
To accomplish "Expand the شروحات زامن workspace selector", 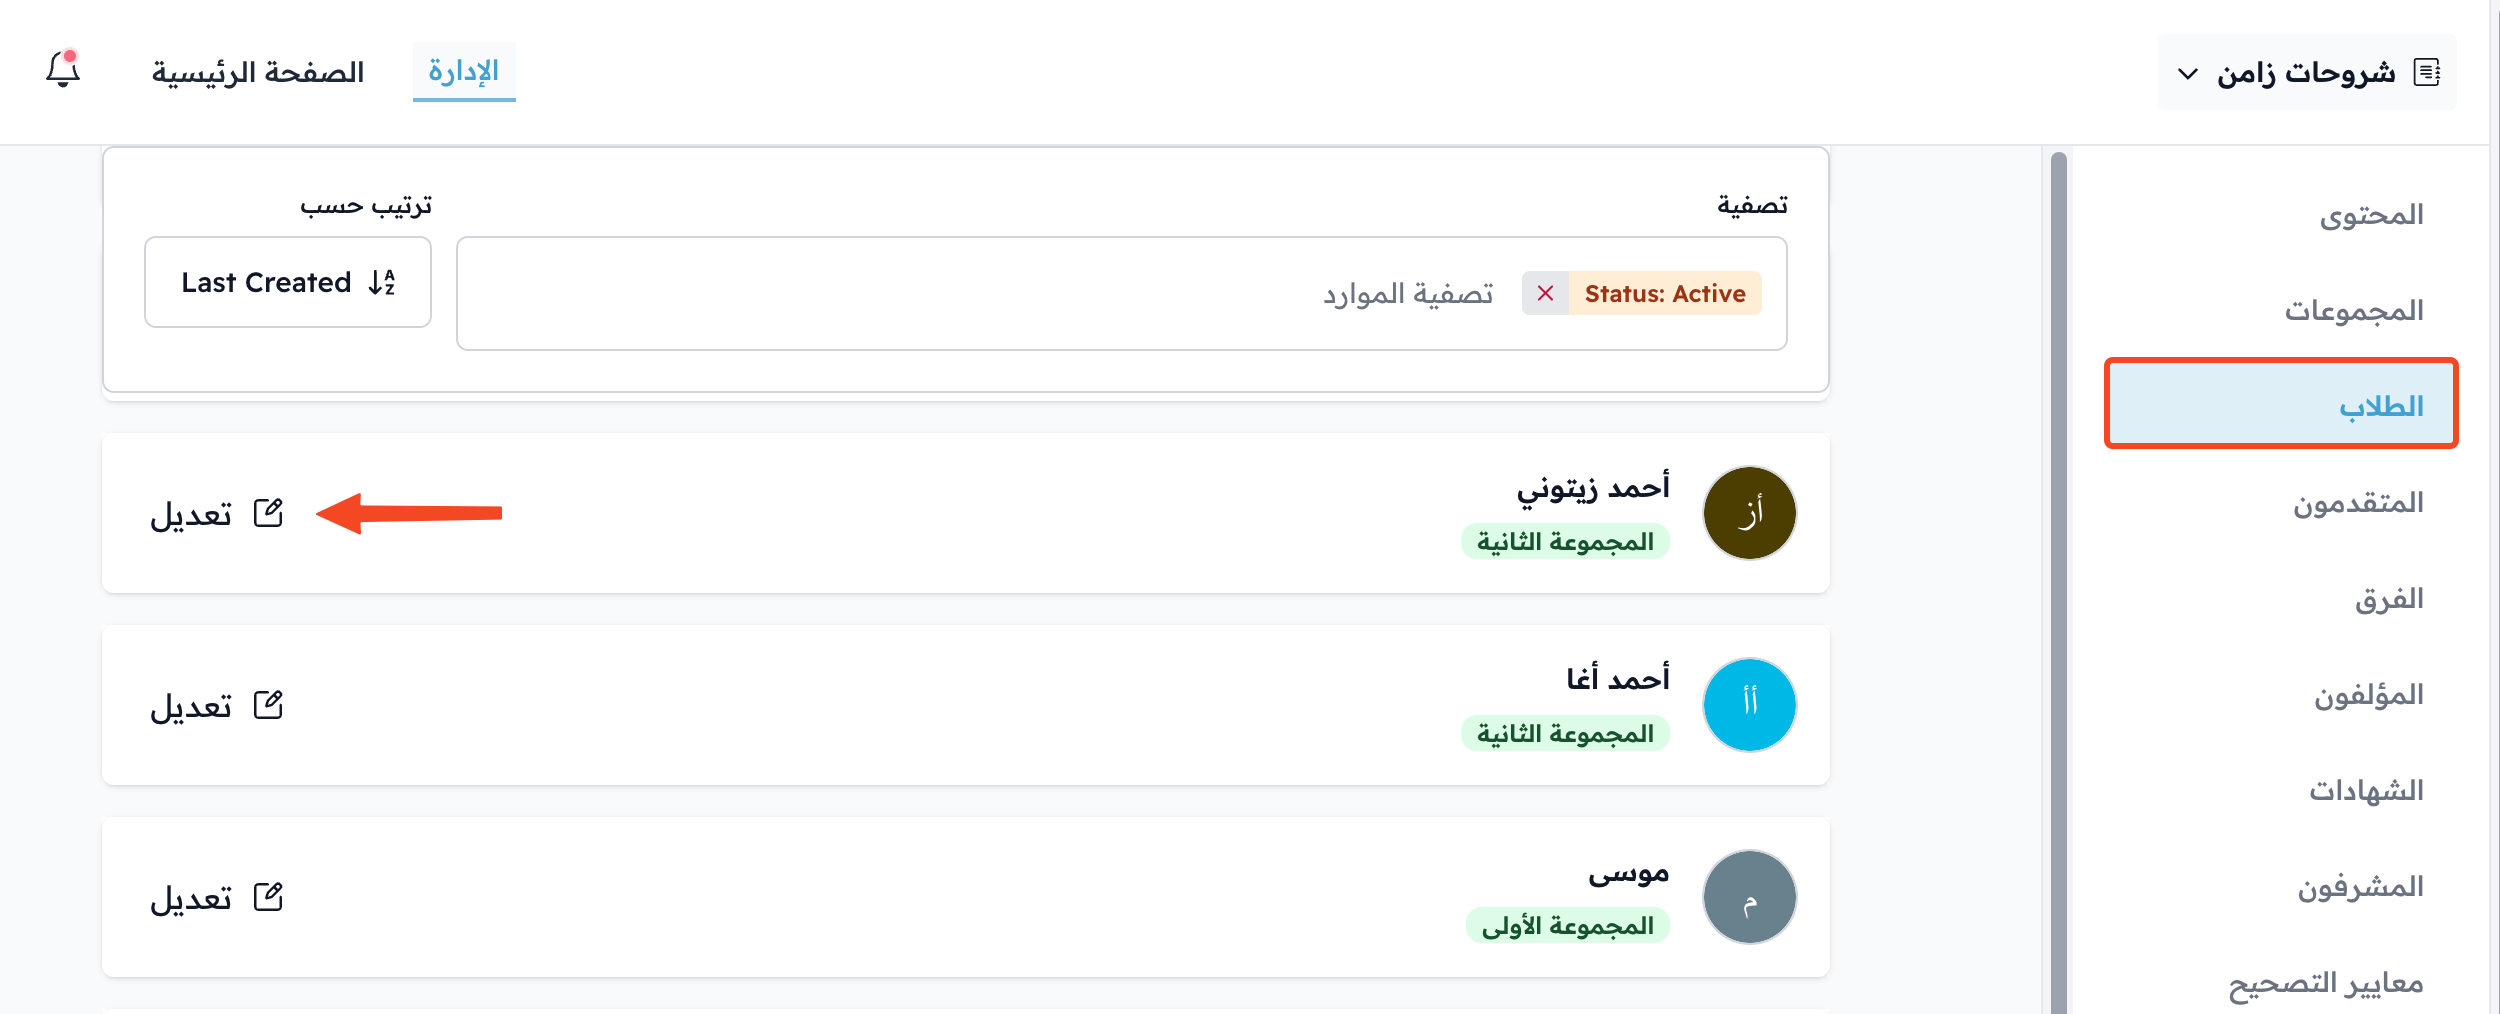I will 2307,72.
